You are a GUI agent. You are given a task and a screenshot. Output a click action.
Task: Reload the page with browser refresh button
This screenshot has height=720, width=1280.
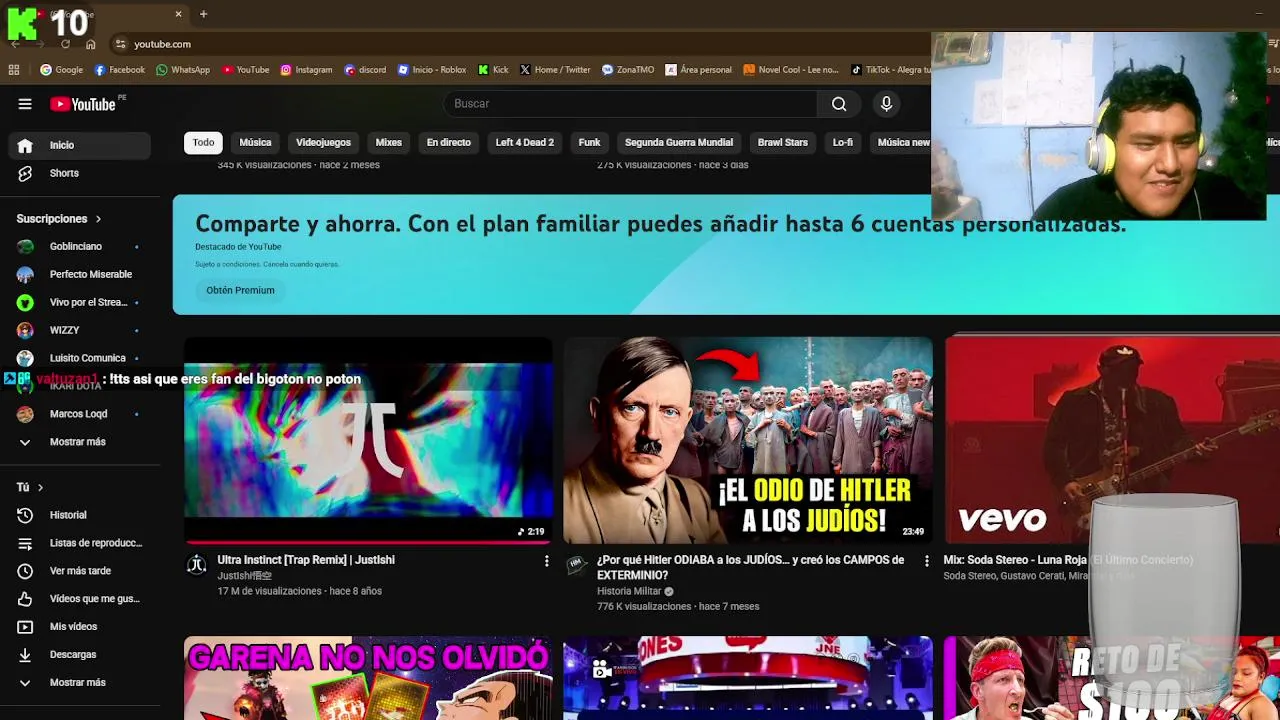(65, 44)
